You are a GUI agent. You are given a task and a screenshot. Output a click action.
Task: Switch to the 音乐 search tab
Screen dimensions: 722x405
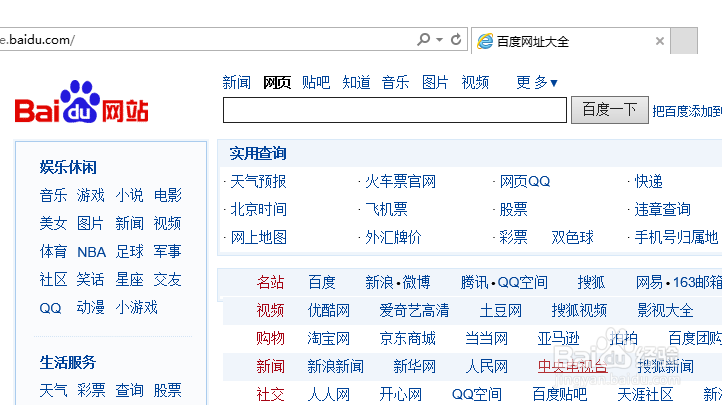[395, 83]
